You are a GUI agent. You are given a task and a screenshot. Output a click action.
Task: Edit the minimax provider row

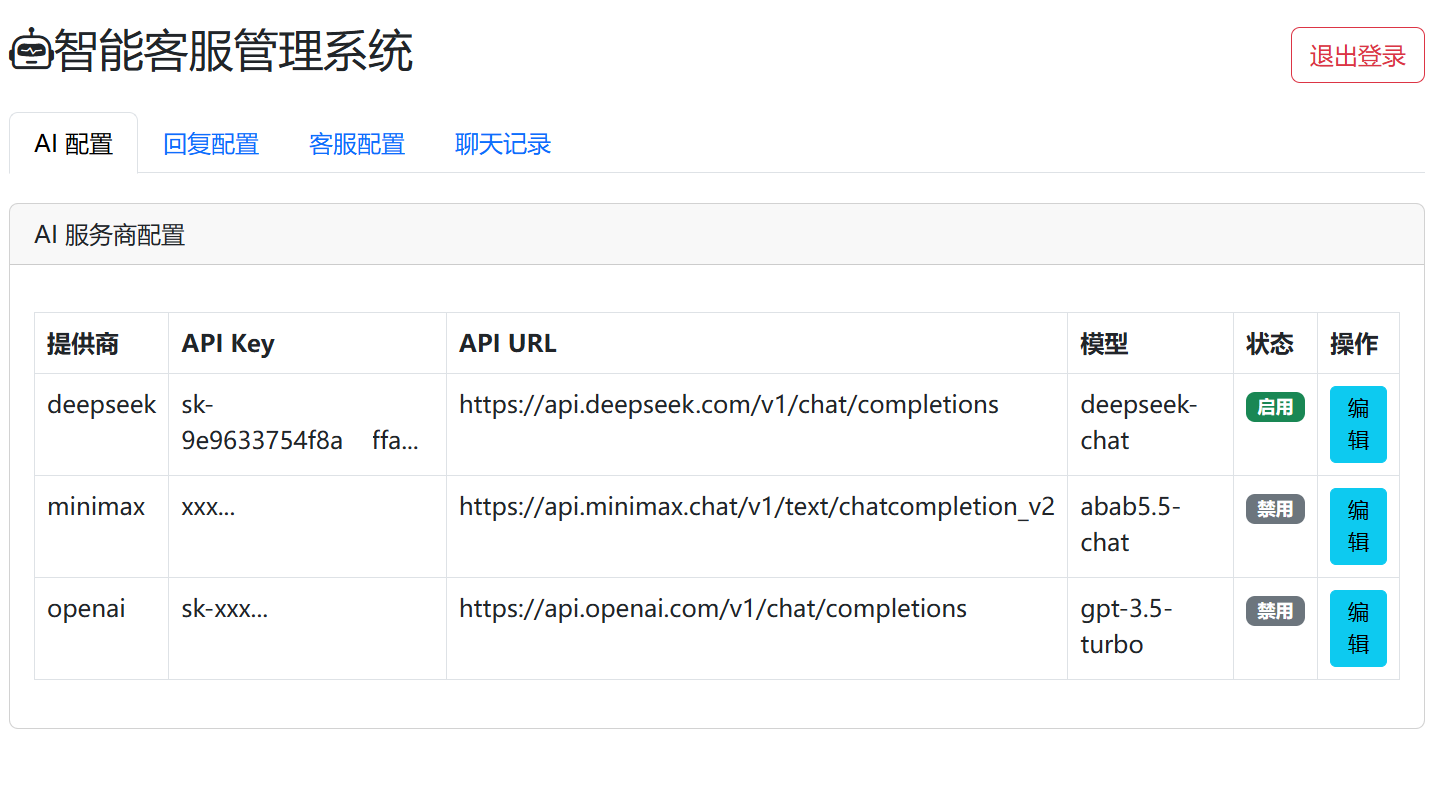(x=1357, y=526)
